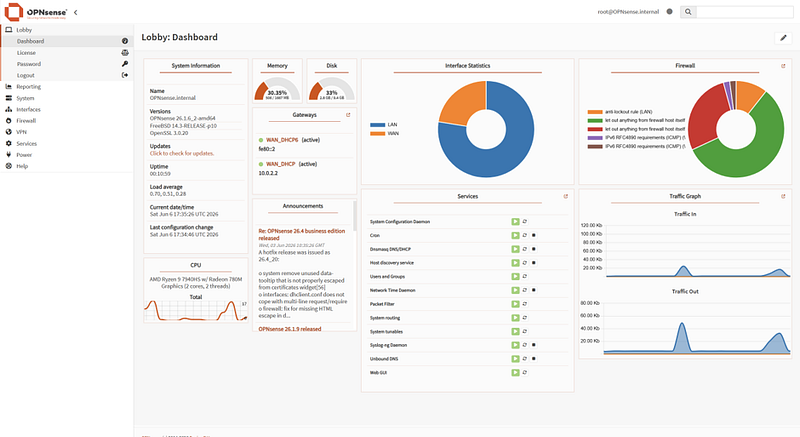Open the OPNsense 26.4 business edition announcement
This screenshot has height=437, width=800.
302,235
